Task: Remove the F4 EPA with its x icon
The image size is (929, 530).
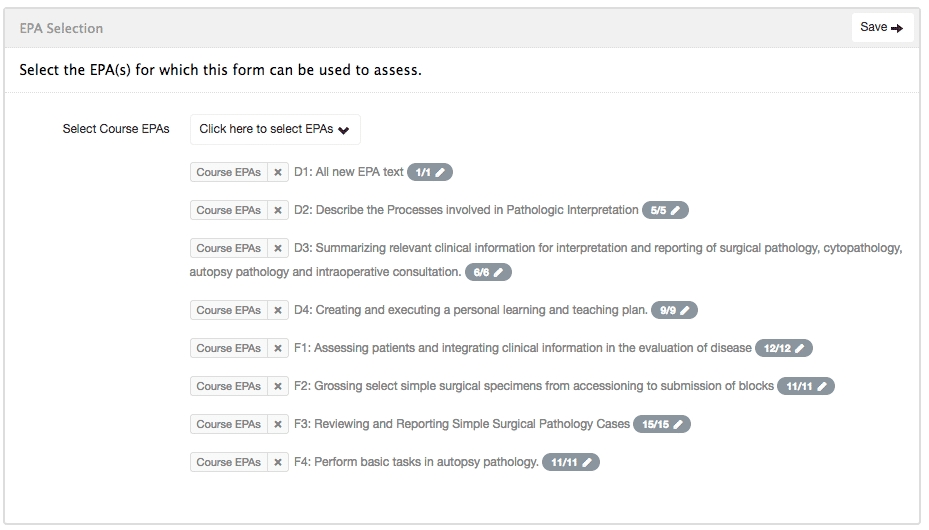Action: [278, 462]
